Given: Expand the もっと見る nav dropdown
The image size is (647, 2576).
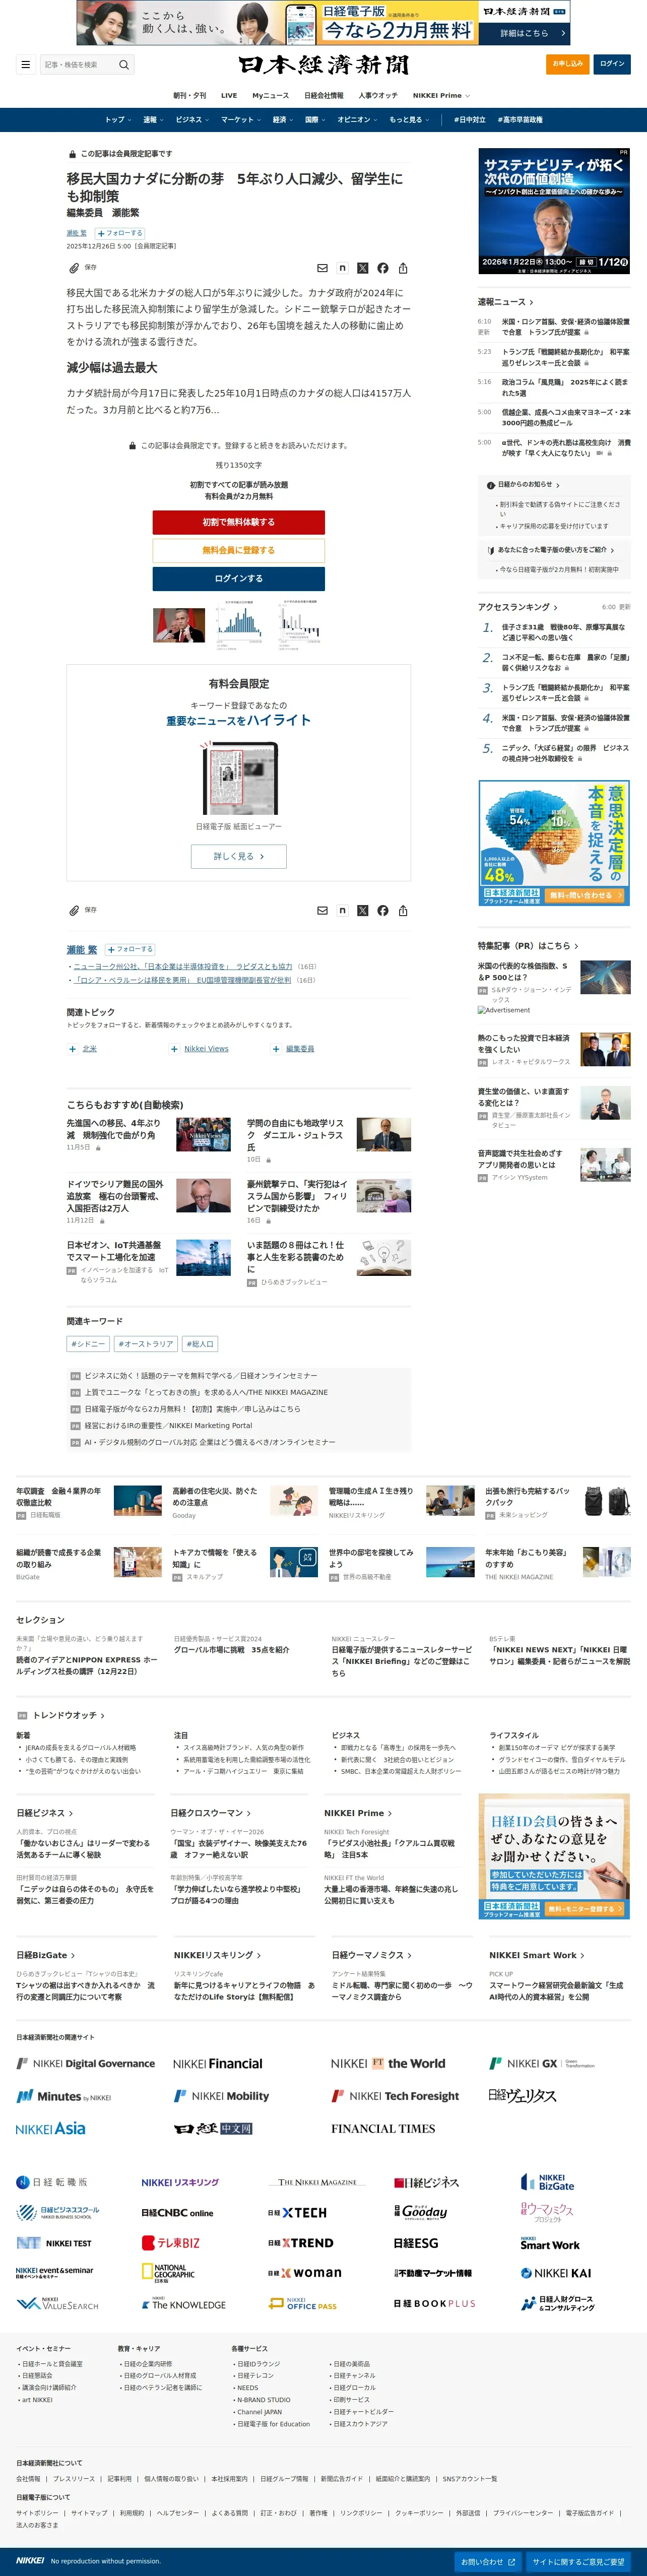Looking at the screenshot, I should [409, 120].
